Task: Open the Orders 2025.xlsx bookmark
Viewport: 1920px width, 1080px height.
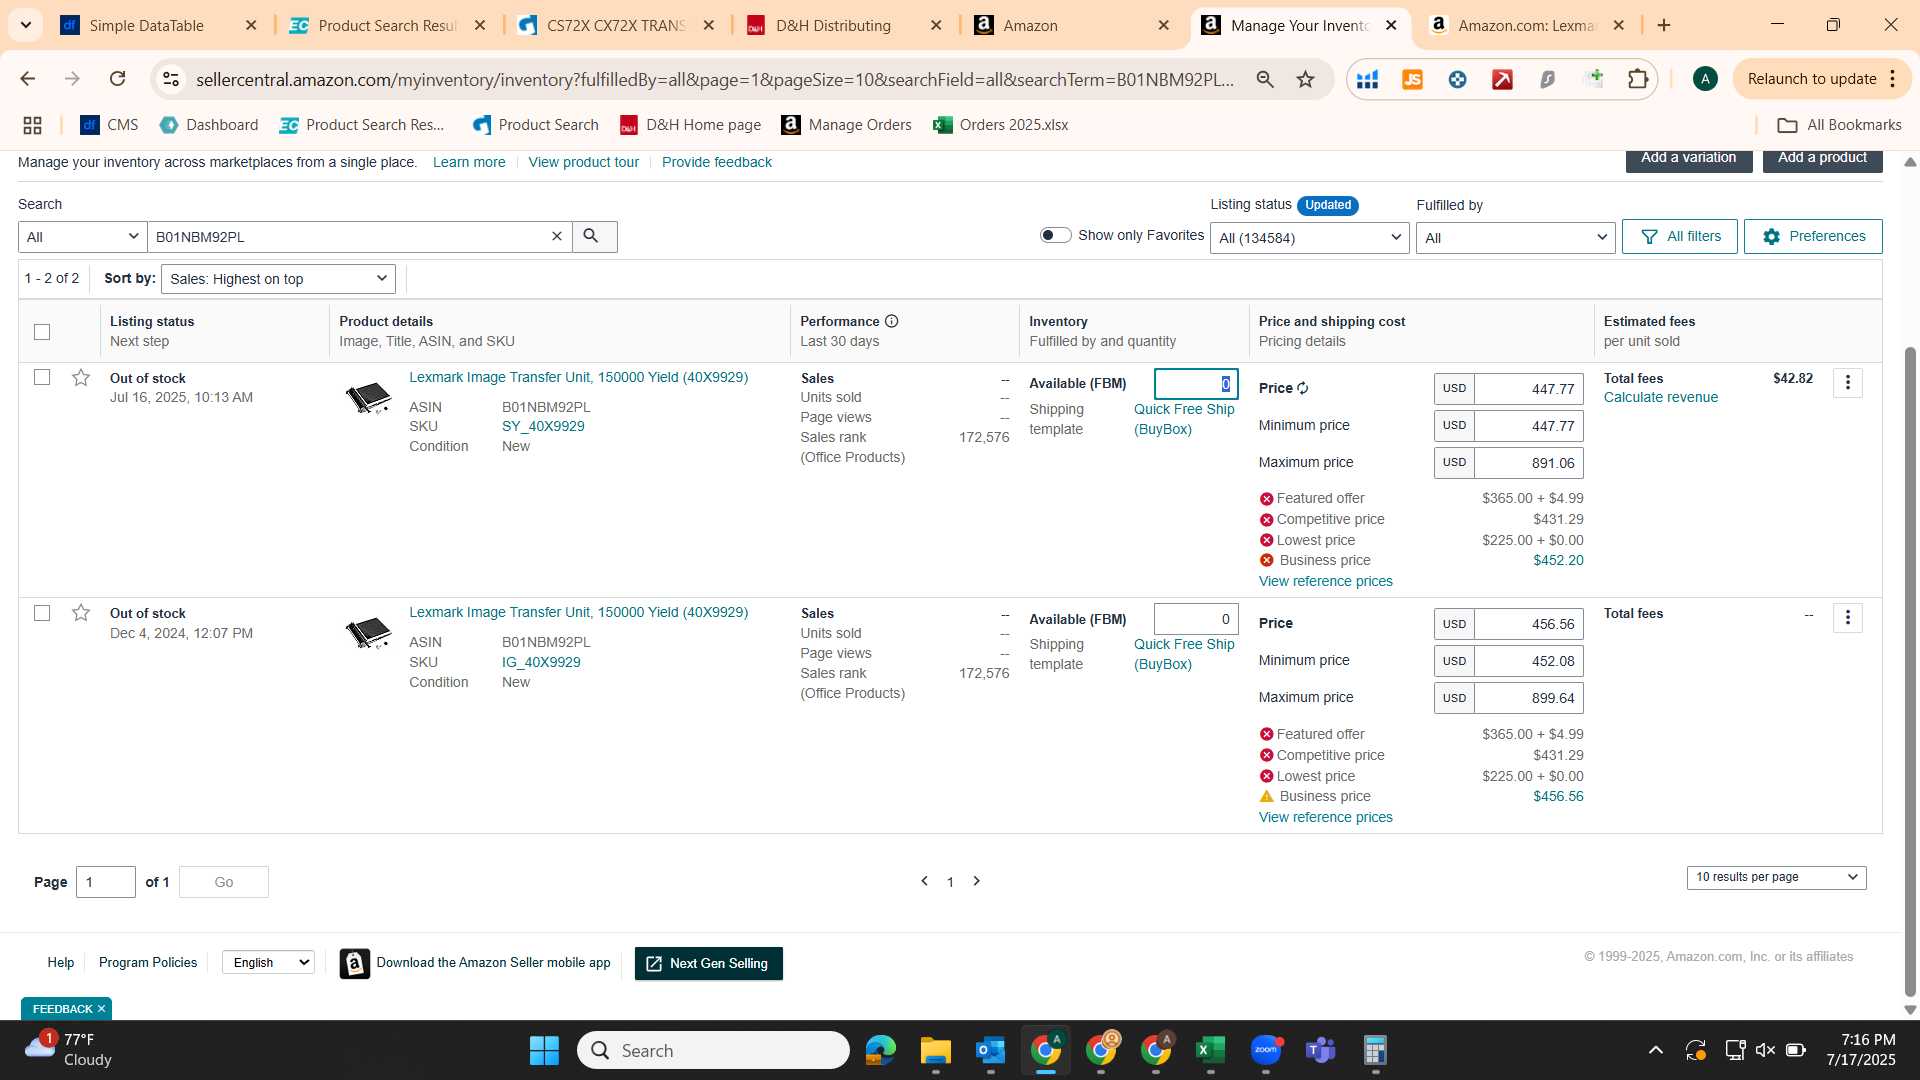Action: (x=1000, y=125)
